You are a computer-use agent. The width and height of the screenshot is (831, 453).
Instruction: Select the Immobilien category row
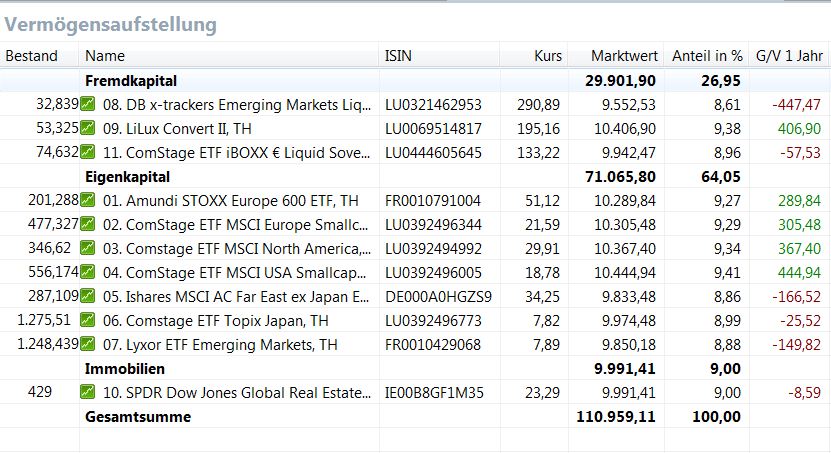[123, 368]
